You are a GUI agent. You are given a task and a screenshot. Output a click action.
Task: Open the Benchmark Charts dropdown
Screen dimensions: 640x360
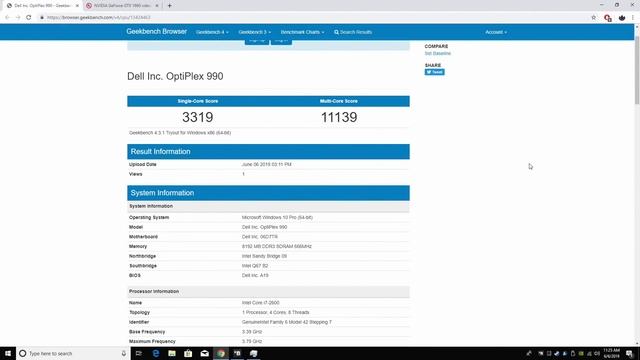(x=302, y=32)
